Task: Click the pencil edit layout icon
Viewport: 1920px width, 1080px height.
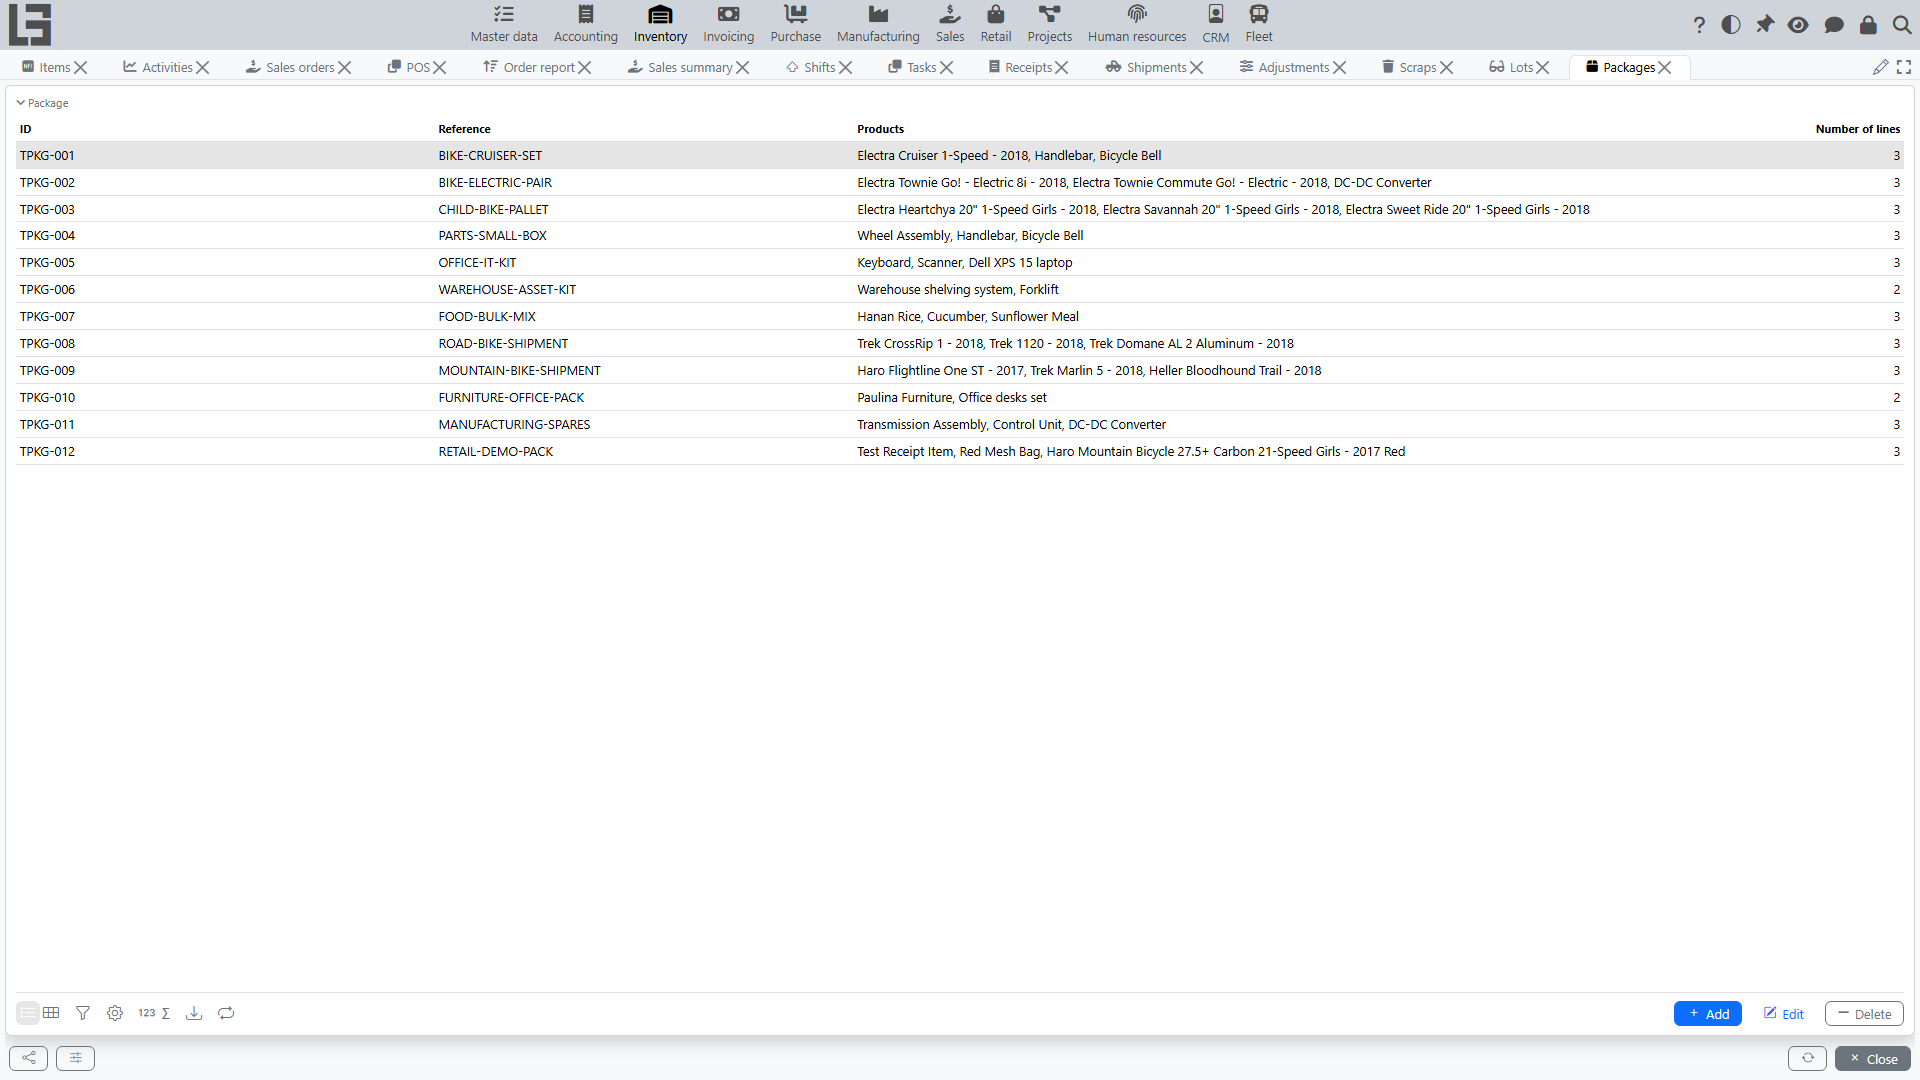Action: click(1881, 67)
